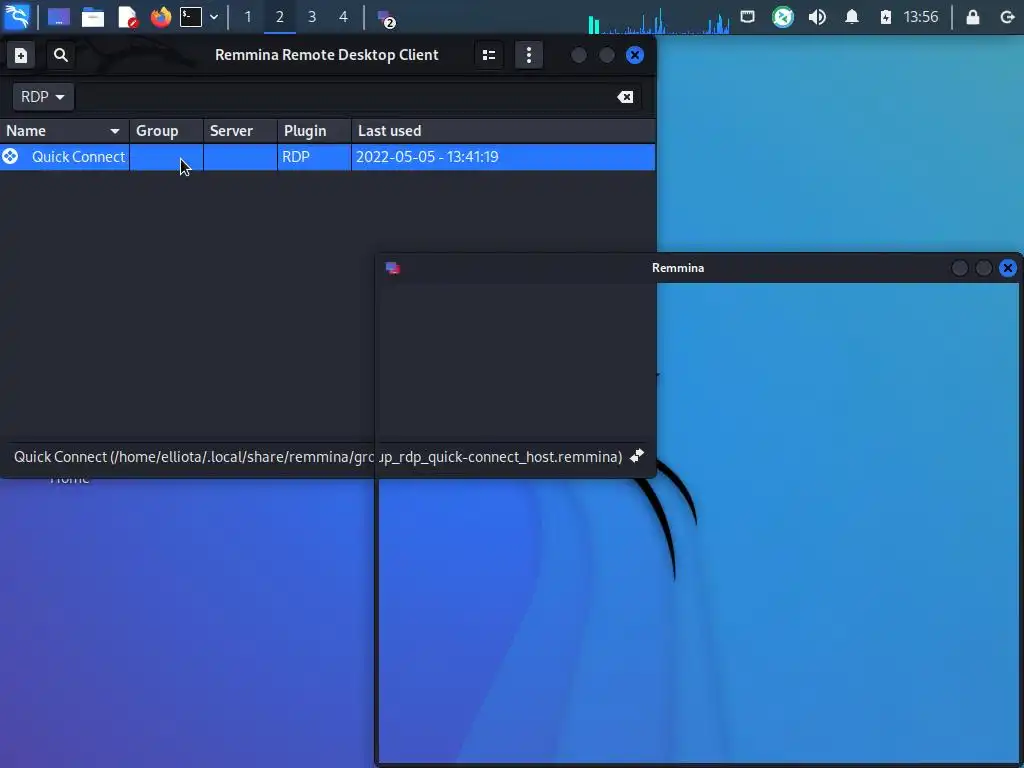Click the Remmina tray icon
The width and height of the screenshot is (1024, 768).
(782, 17)
